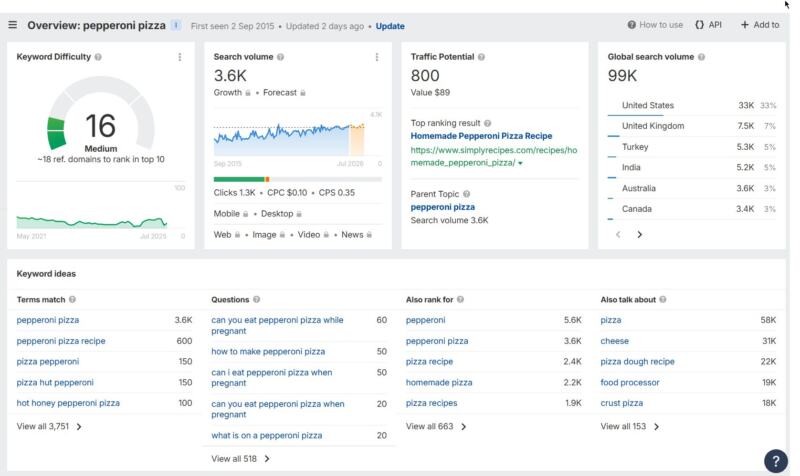Go to previous countries page arrow
The height and width of the screenshot is (476, 800).
(x=618, y=235)
